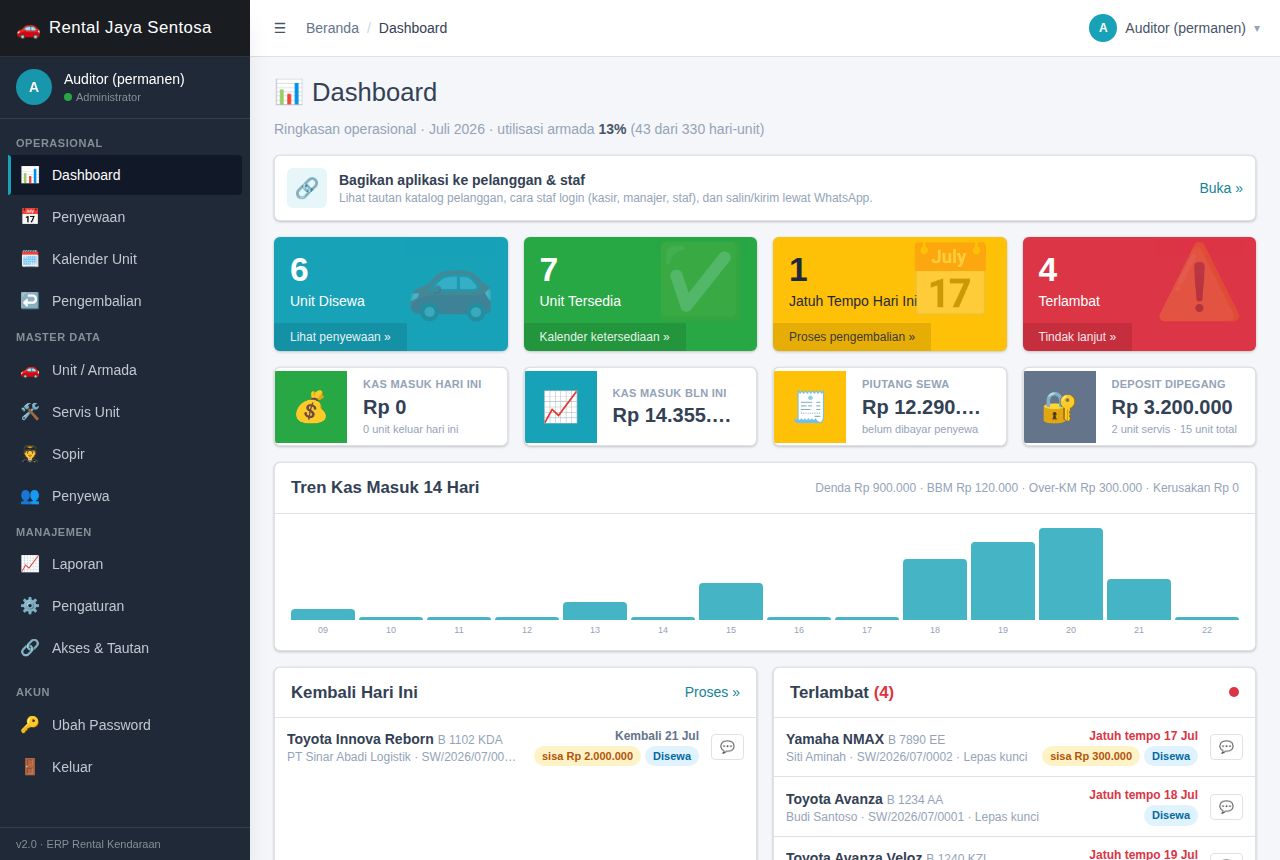The width and height of the screenshot is (1280, 860).
Task: Toggle sidebar with hamburger menu icon
Action: 280,28
